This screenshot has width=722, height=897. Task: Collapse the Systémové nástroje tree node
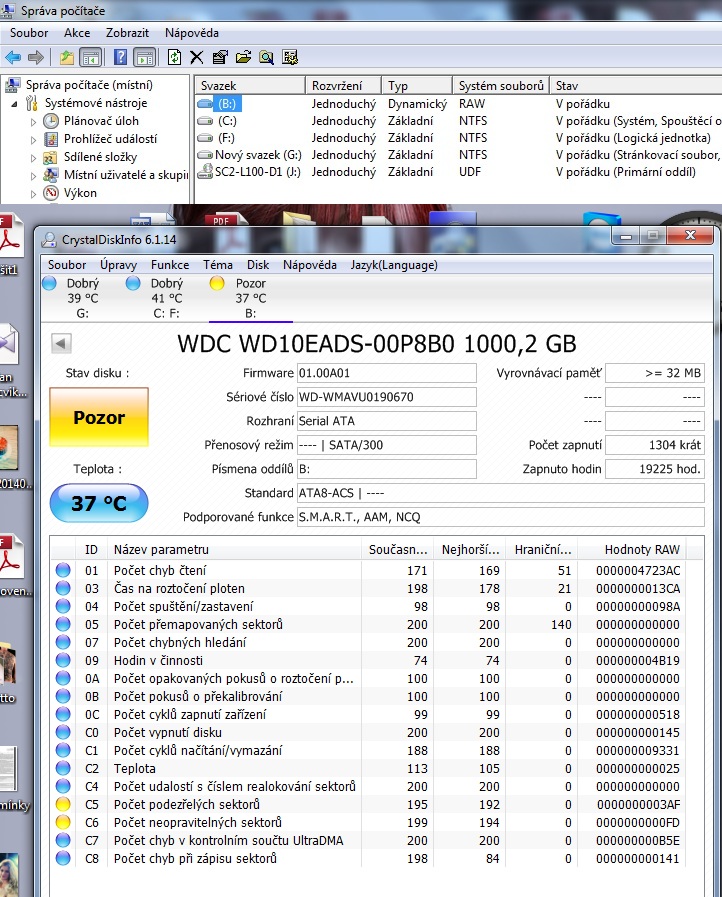click(15, 104)
